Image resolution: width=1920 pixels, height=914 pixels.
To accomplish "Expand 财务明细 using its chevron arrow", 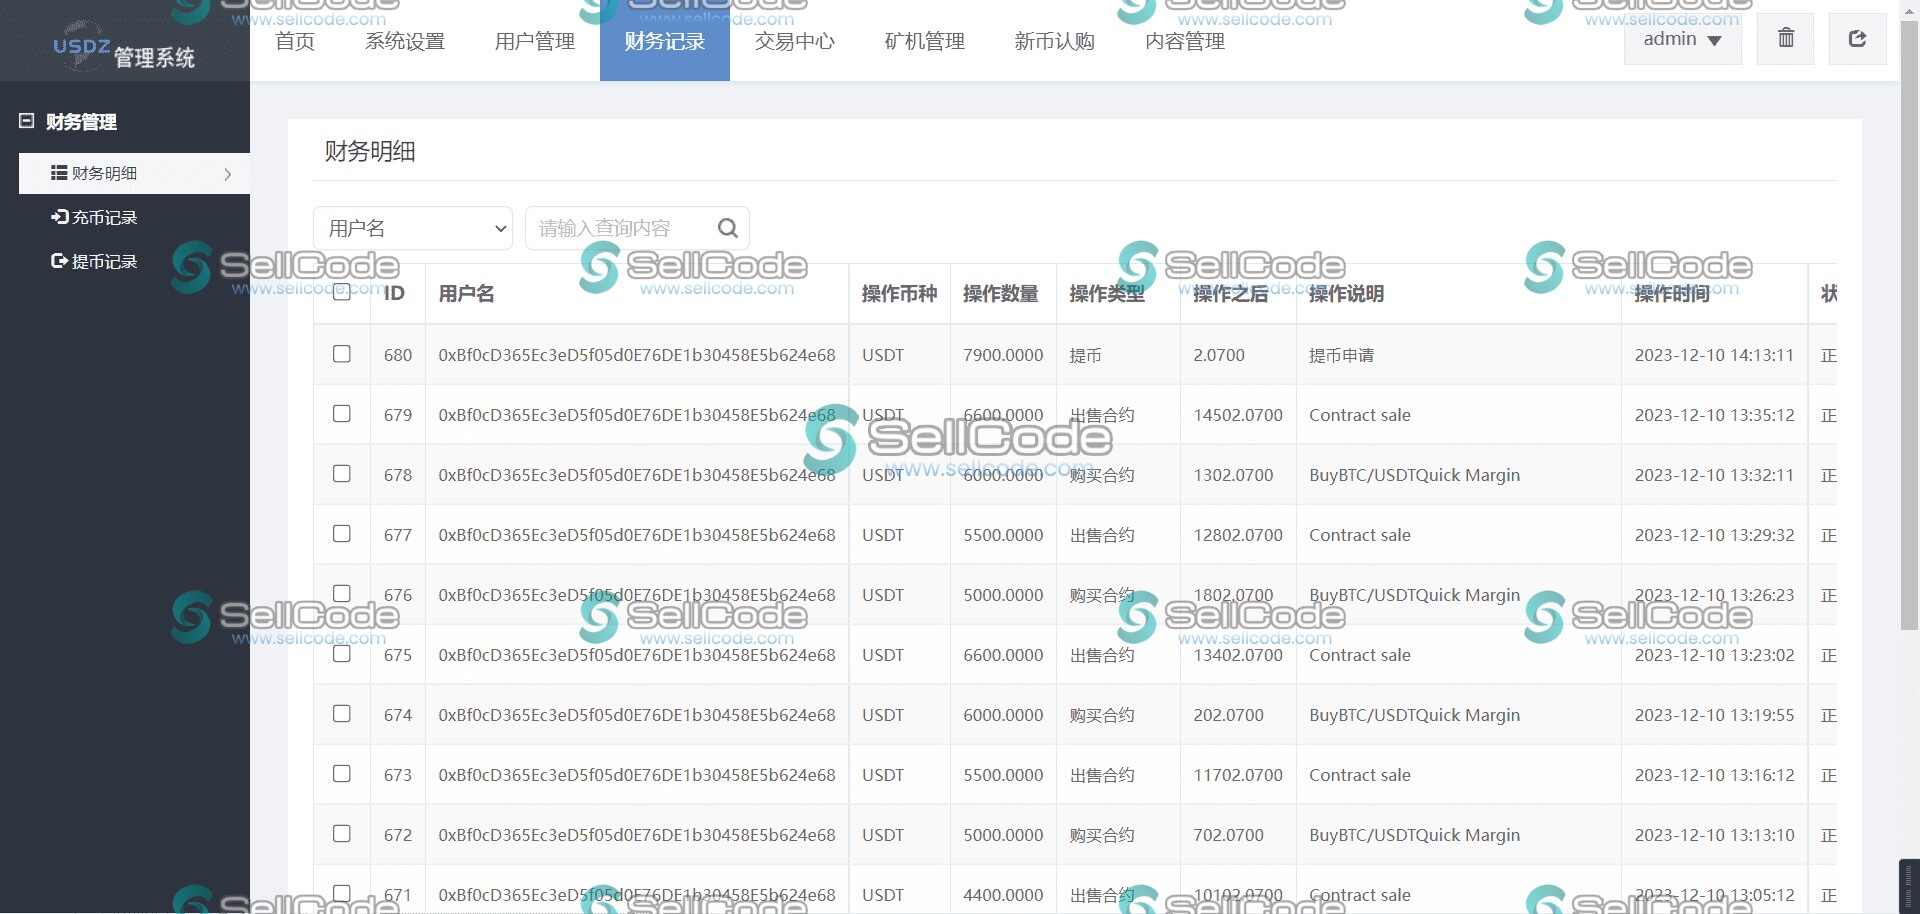I will point(229,173).
